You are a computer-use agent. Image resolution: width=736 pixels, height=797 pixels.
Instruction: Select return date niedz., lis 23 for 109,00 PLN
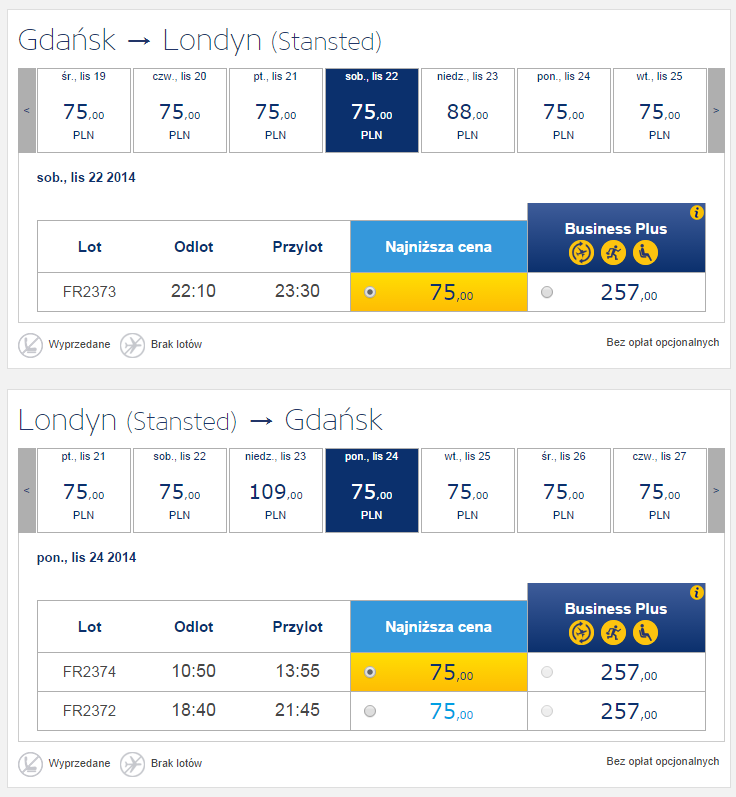275,491
